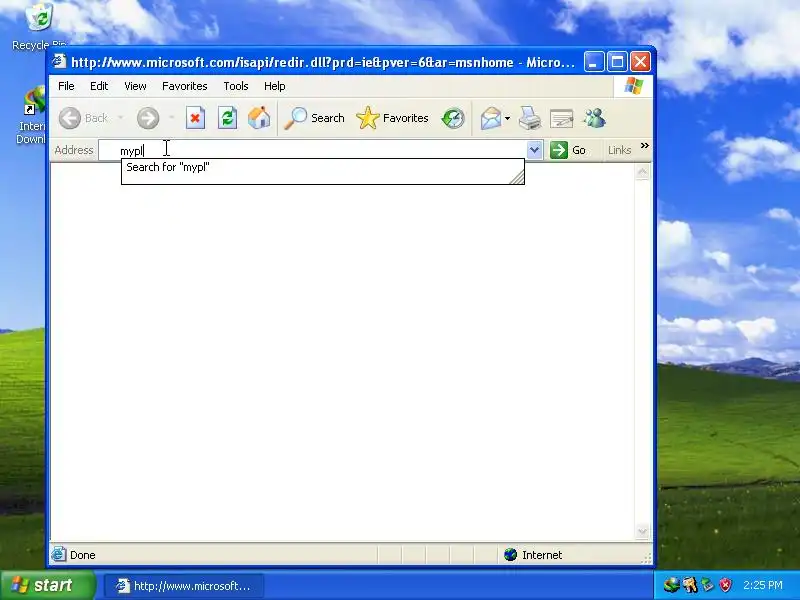
Task: Select the Recycle Bin desktop icon
Action: [x=39, y=26]
